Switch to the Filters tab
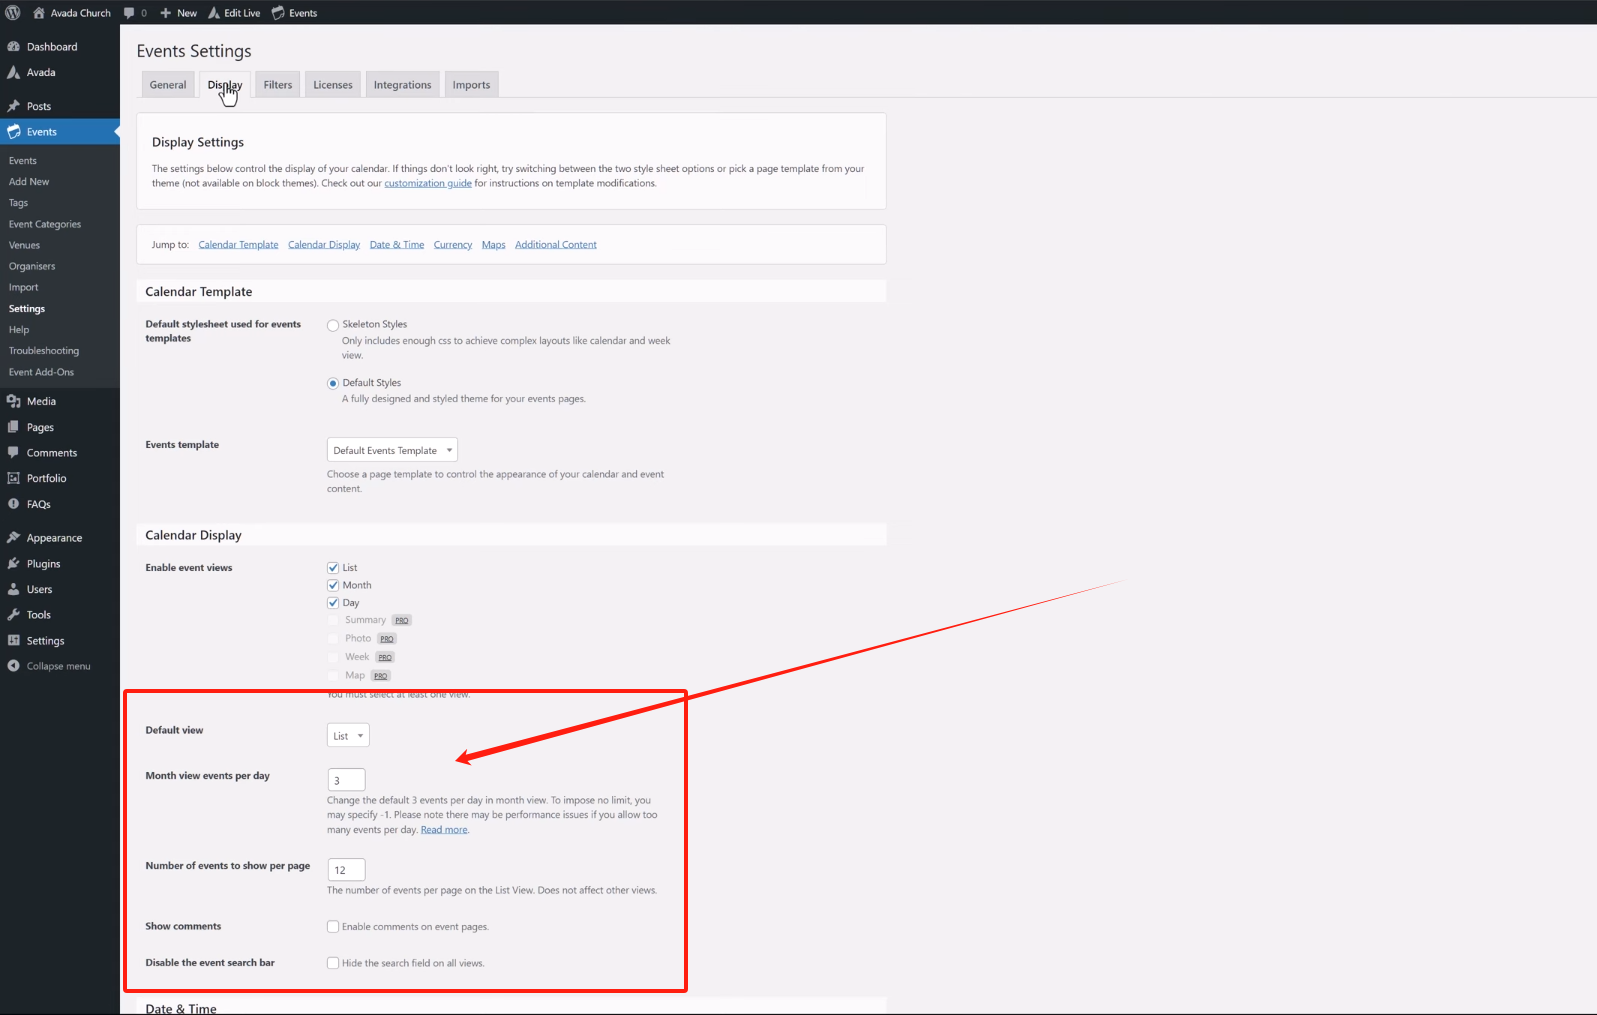This screenshot has height=1015, width=1597. pos(278,85)
